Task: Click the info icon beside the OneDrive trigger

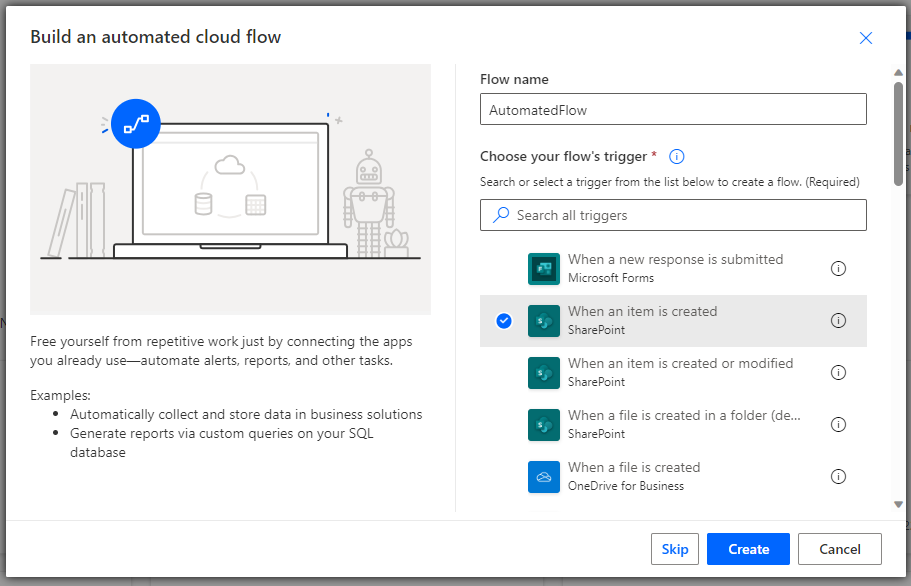Action: pyautogui.click(x=838, y=476)
